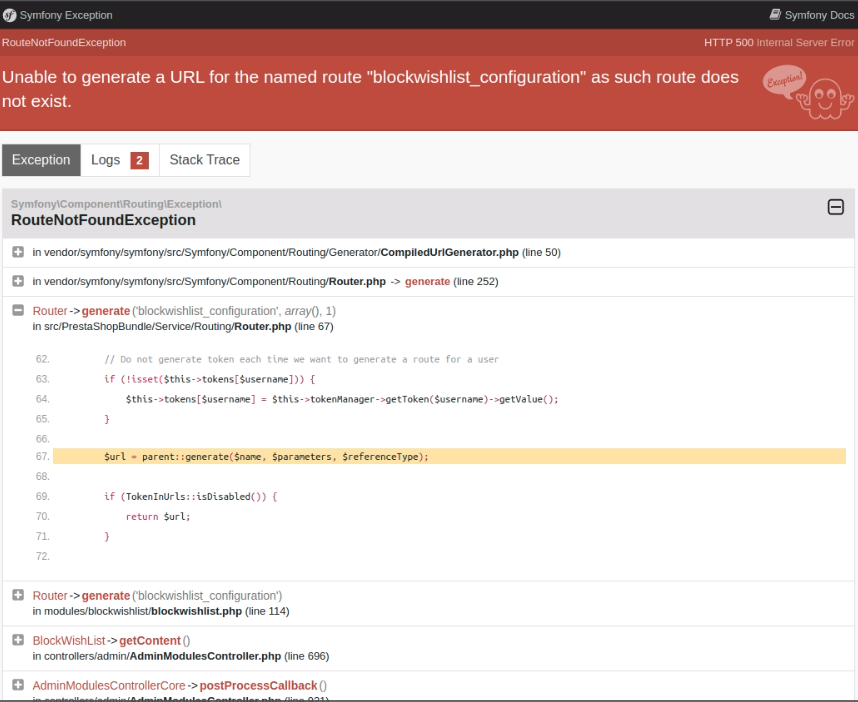Click the RouteNotFoundException class heading

tap(103, 220)
